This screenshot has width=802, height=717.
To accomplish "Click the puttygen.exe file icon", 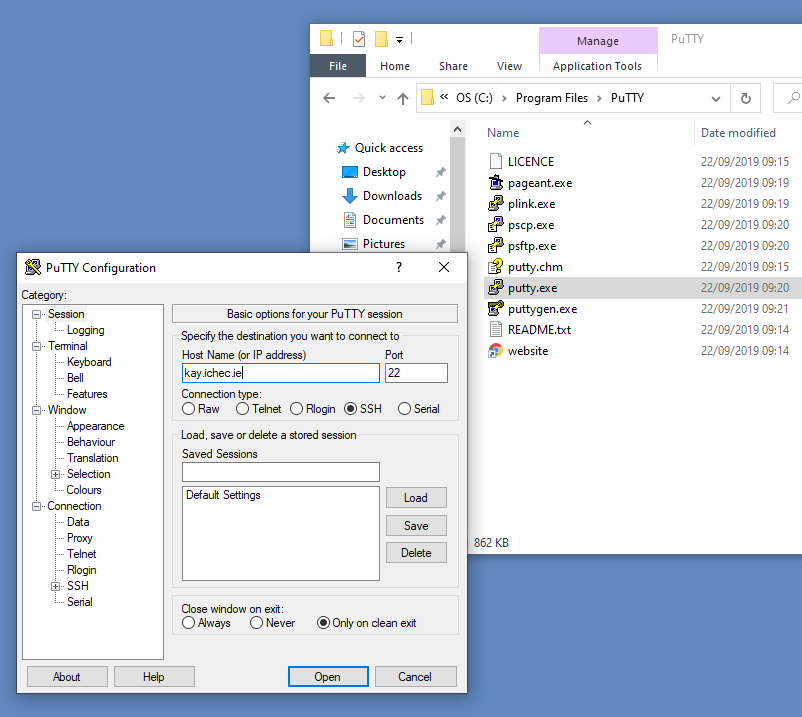I will (x=495, y=308).
